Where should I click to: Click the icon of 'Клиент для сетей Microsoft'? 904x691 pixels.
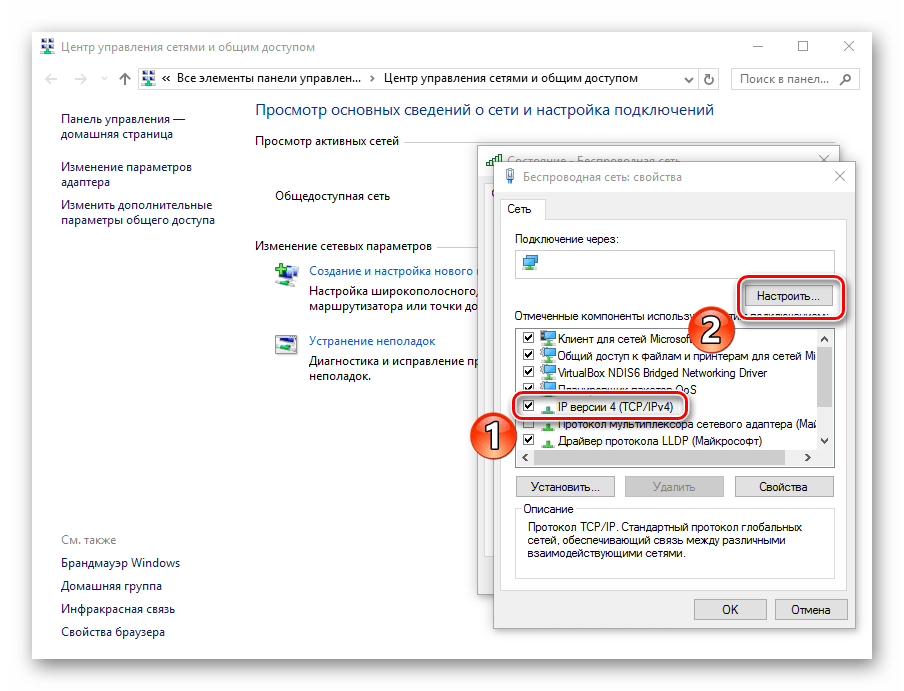click(x=548, y=338)
